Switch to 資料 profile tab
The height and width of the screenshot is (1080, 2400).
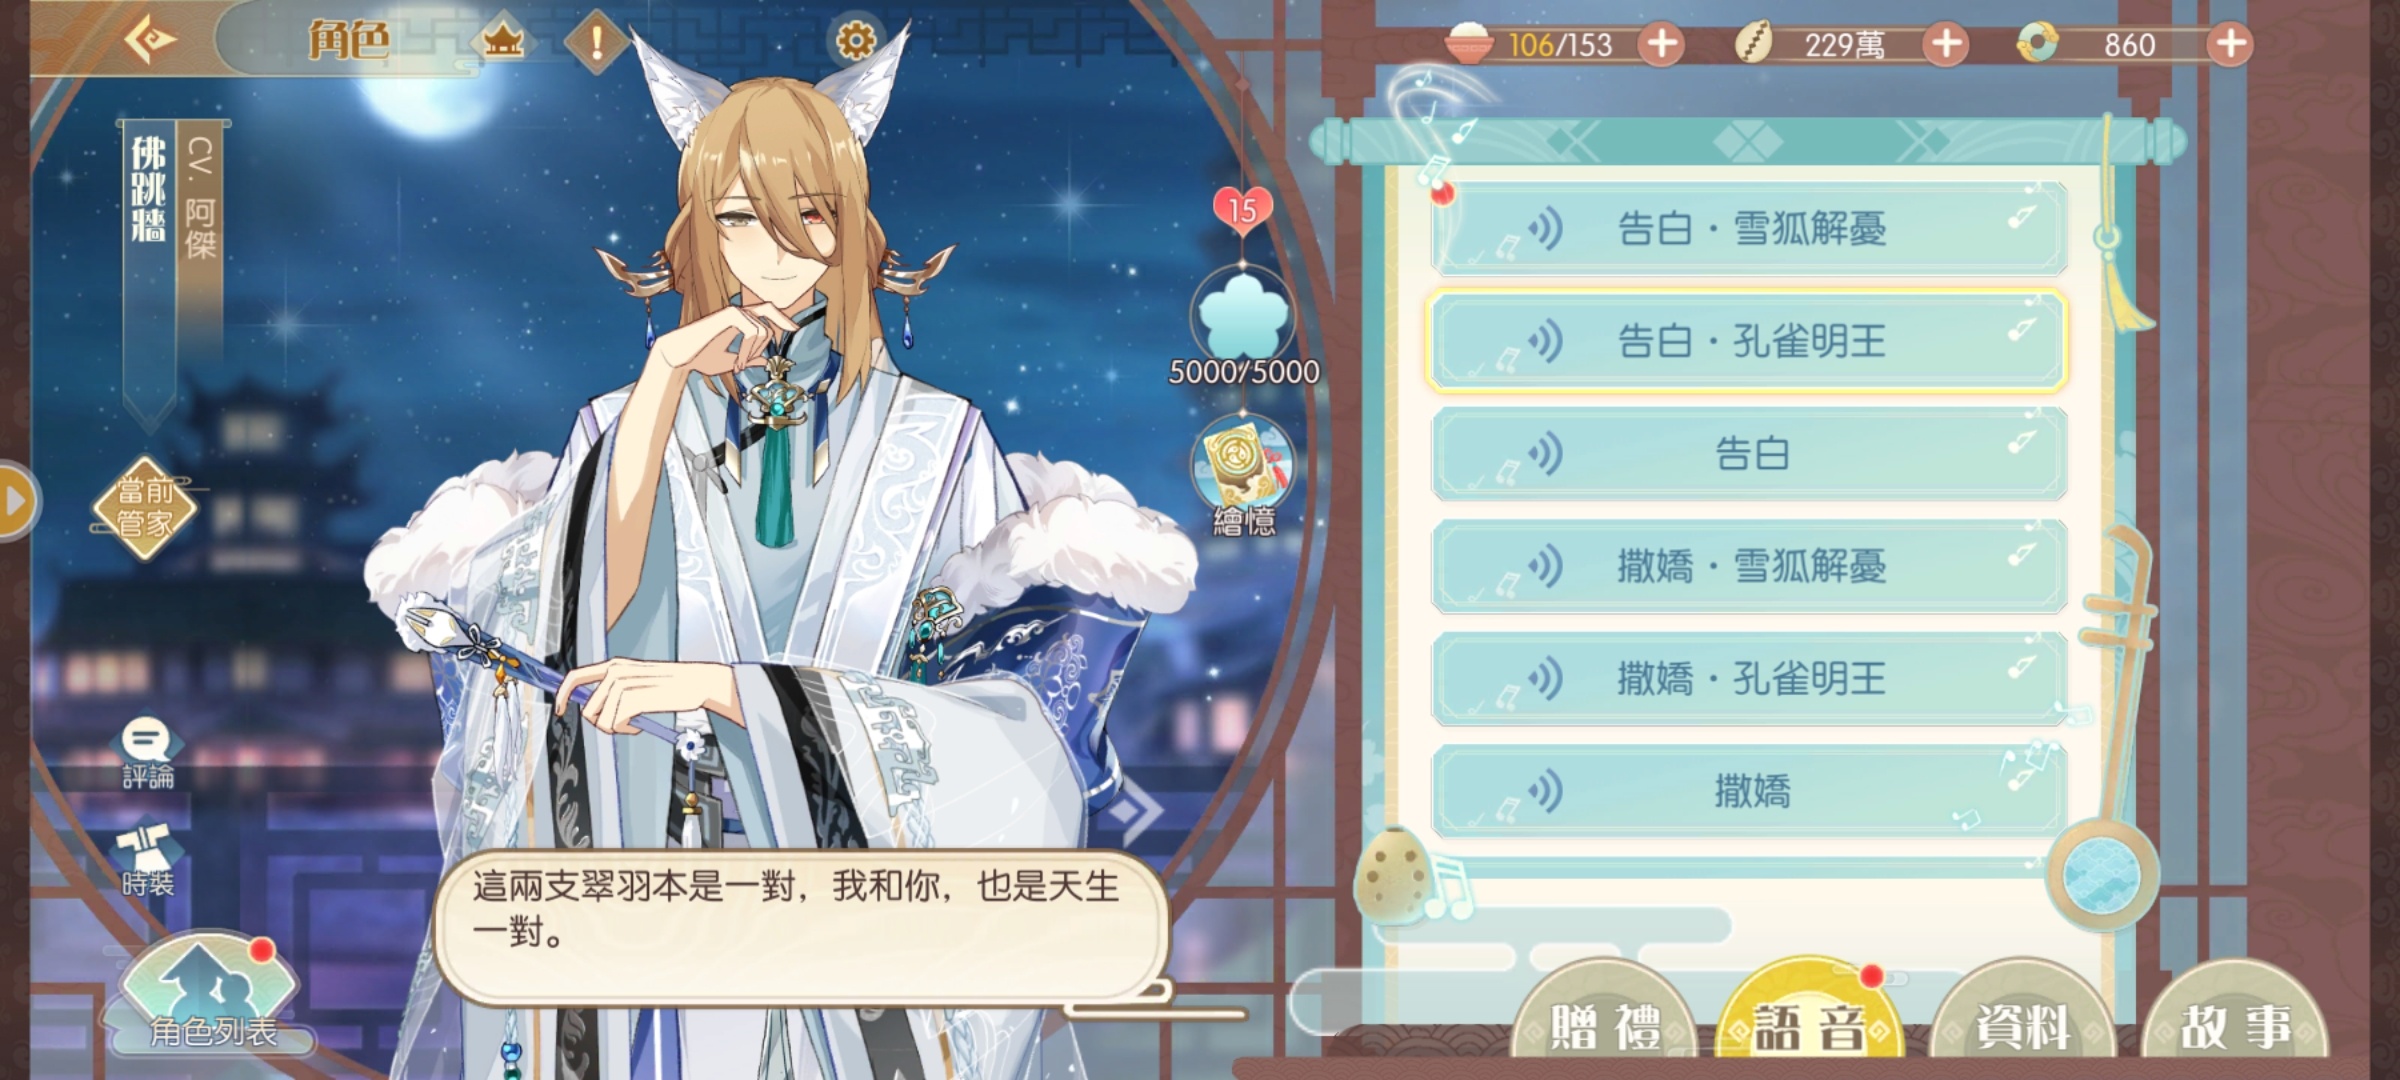pos(2023,1025)
